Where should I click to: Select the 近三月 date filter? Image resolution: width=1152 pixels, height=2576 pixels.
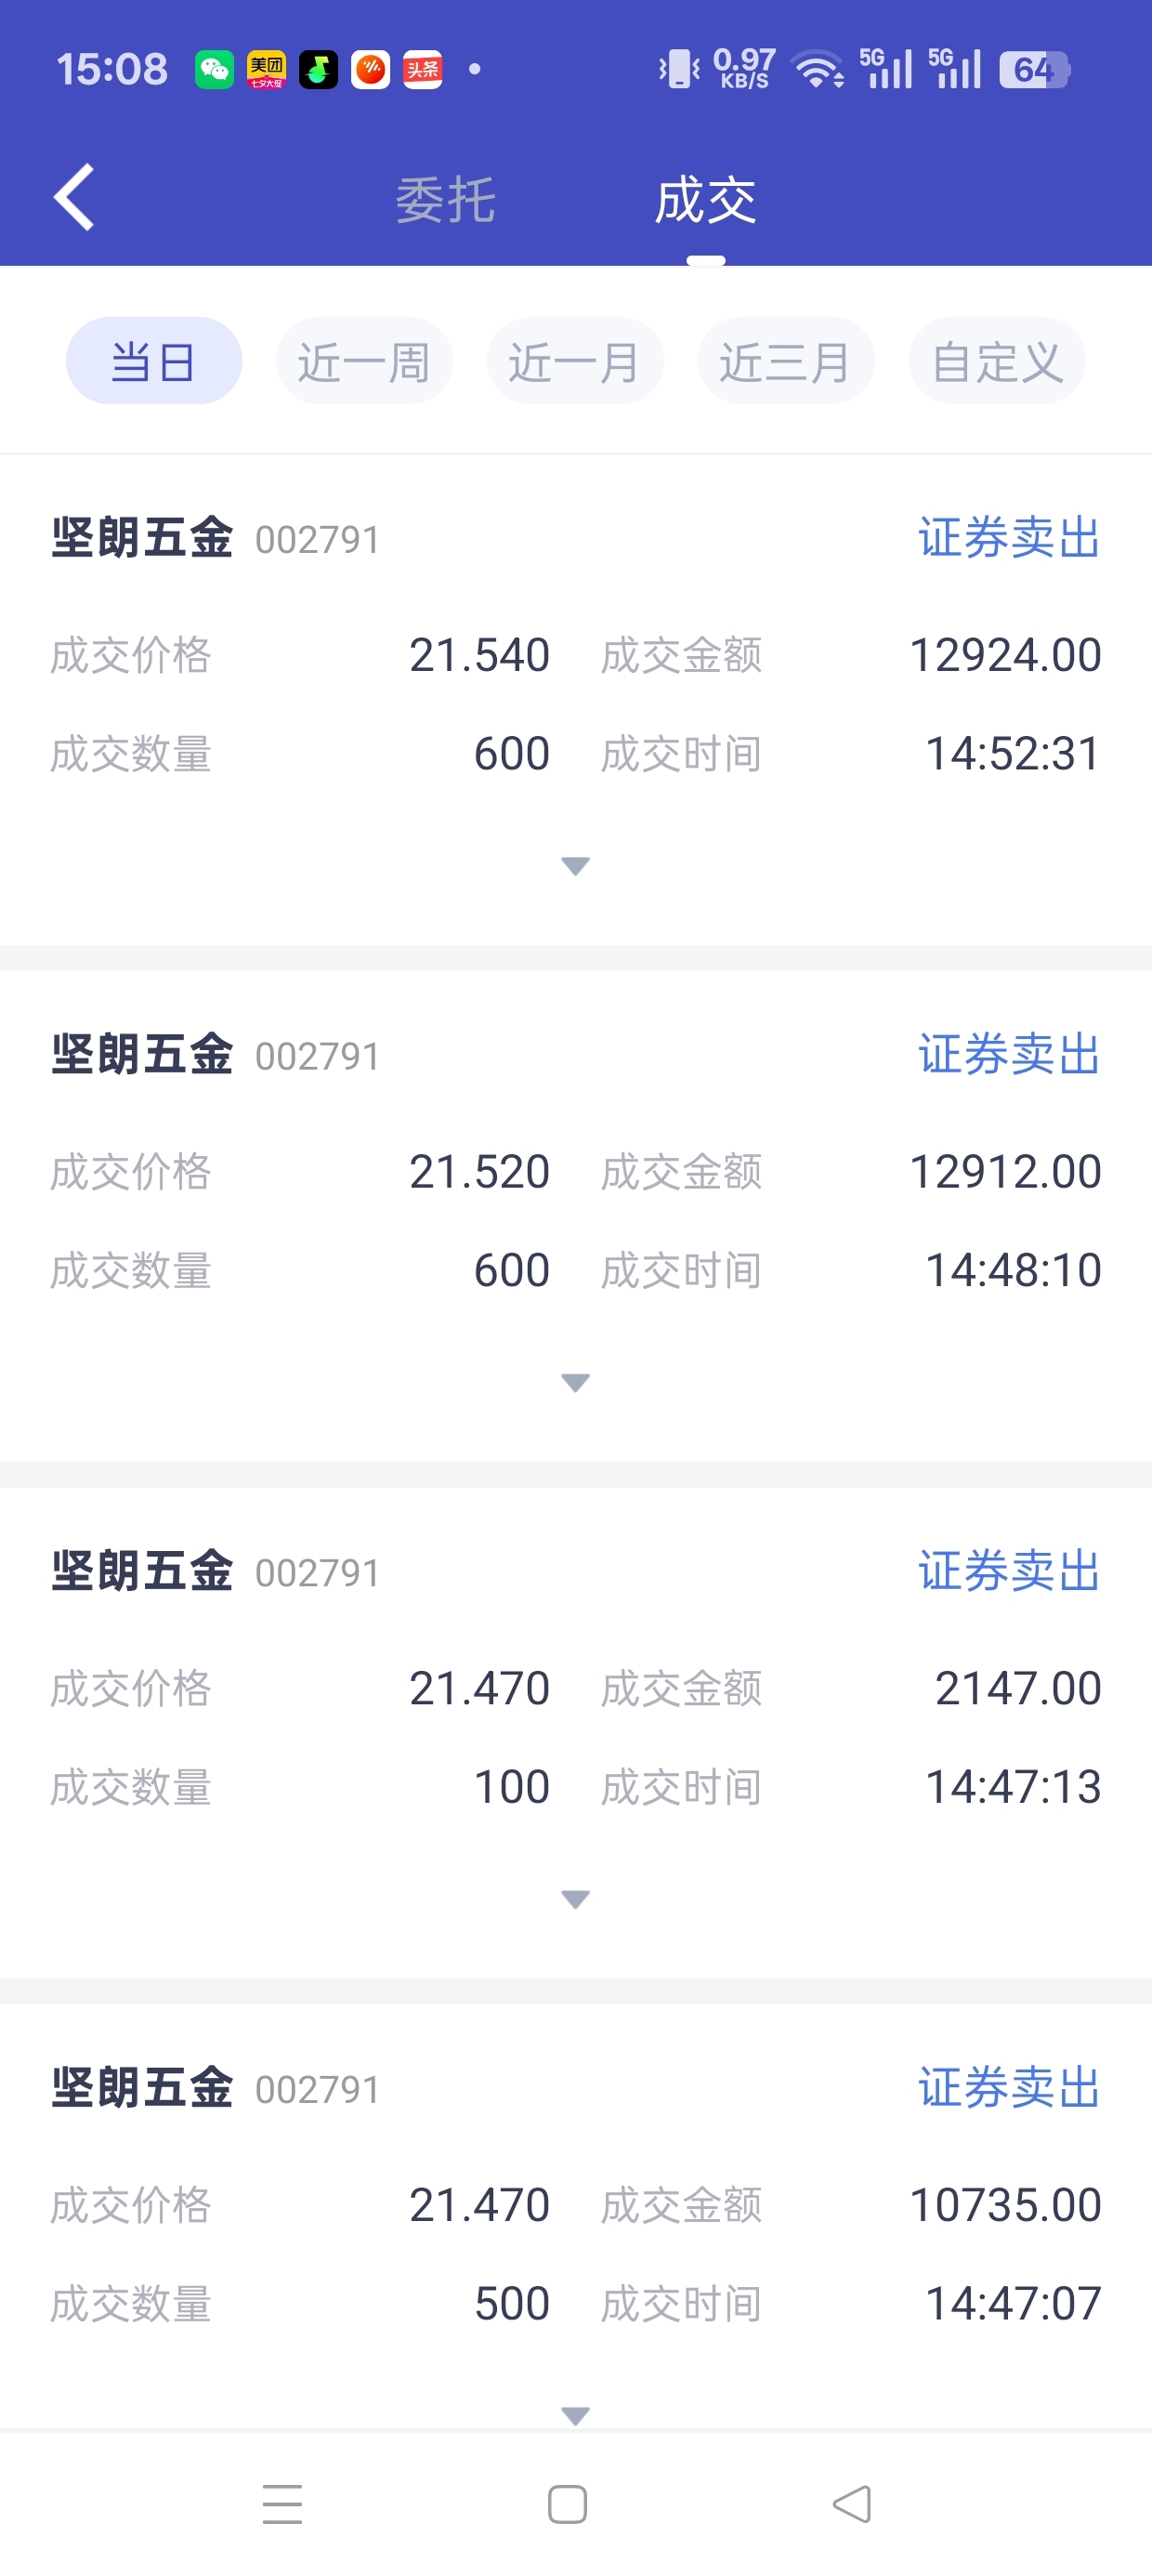(x=786, y=361)
